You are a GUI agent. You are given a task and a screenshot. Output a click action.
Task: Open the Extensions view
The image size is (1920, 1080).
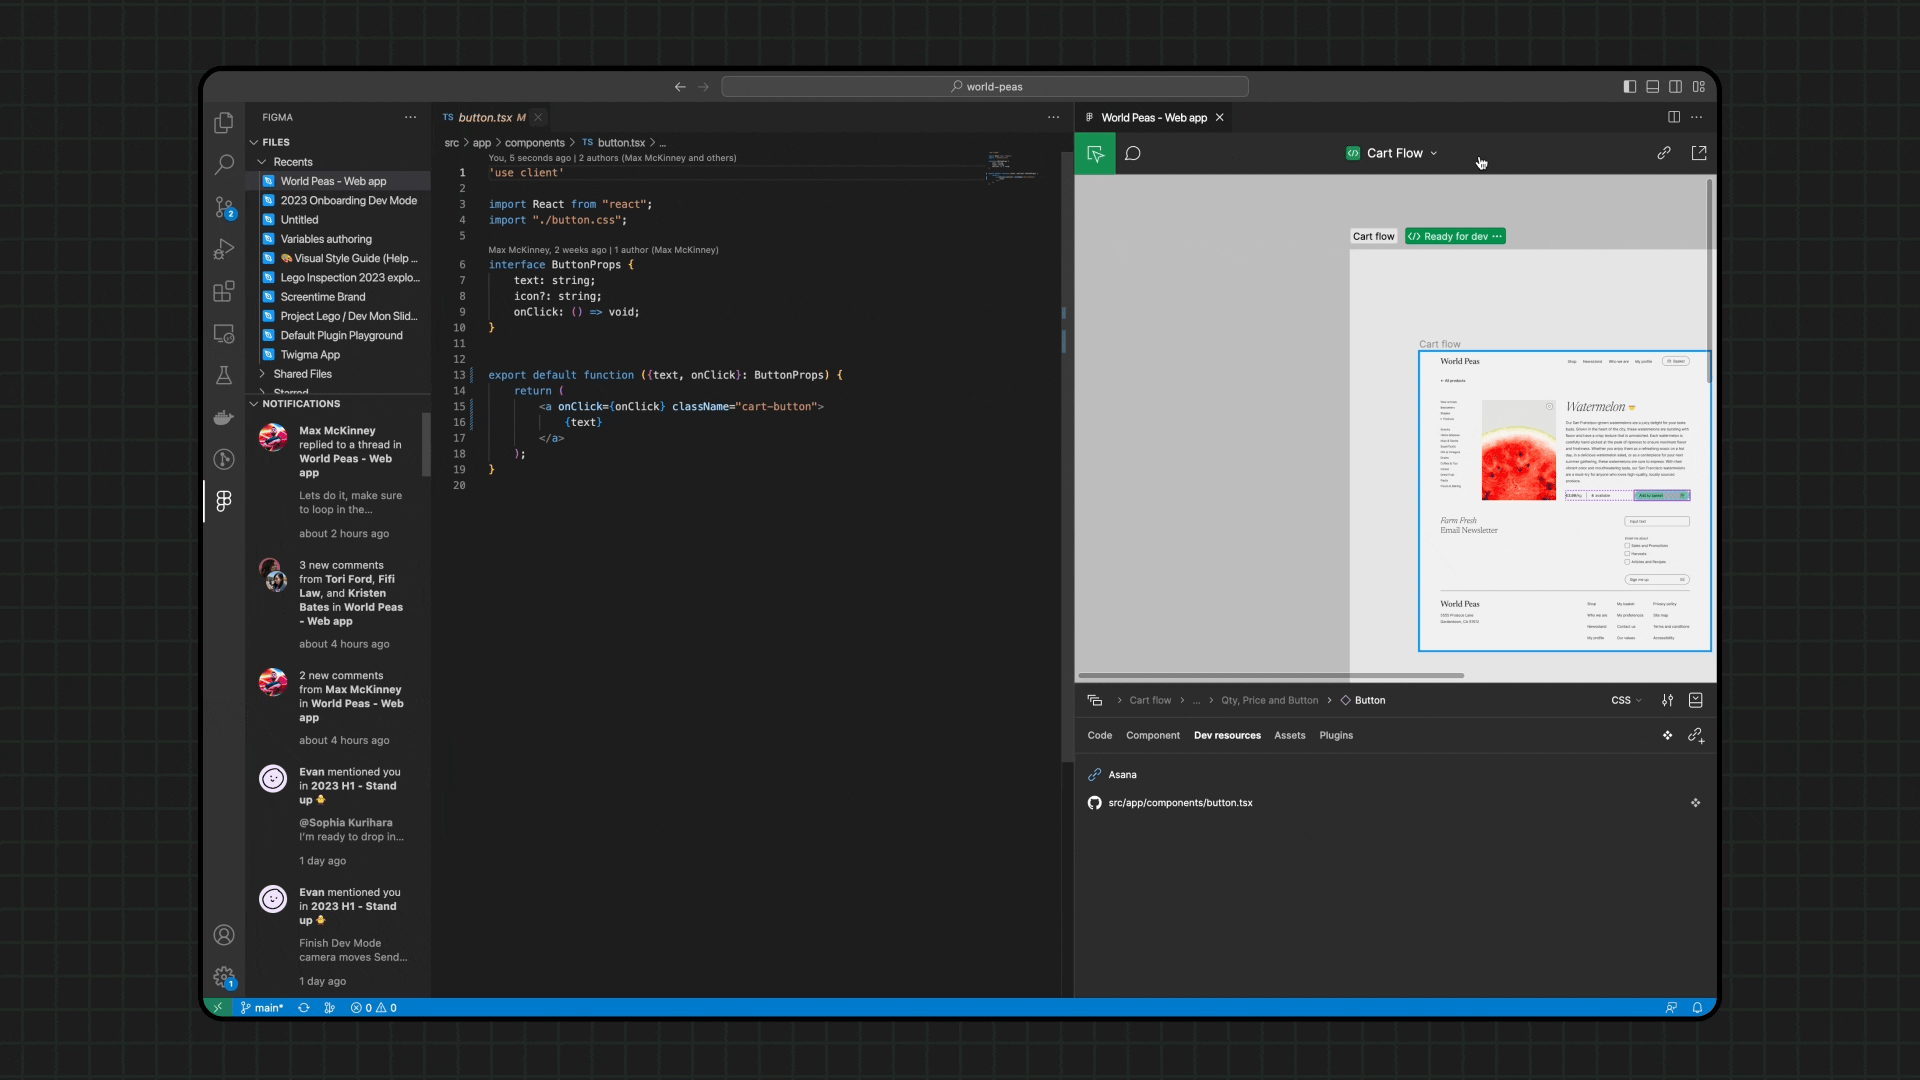[223, 291]
